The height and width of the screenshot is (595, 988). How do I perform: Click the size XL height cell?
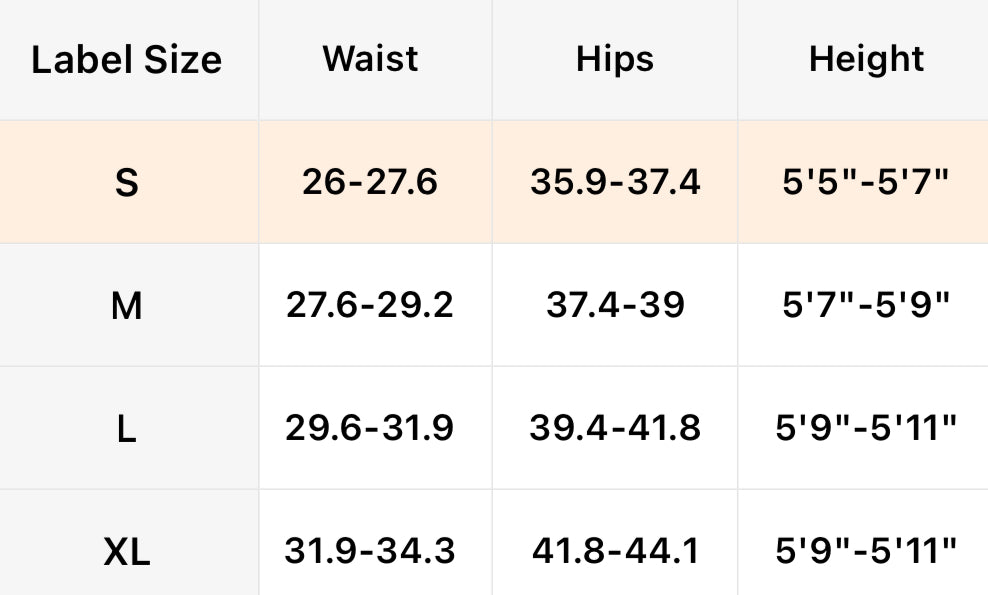[866, 550]
